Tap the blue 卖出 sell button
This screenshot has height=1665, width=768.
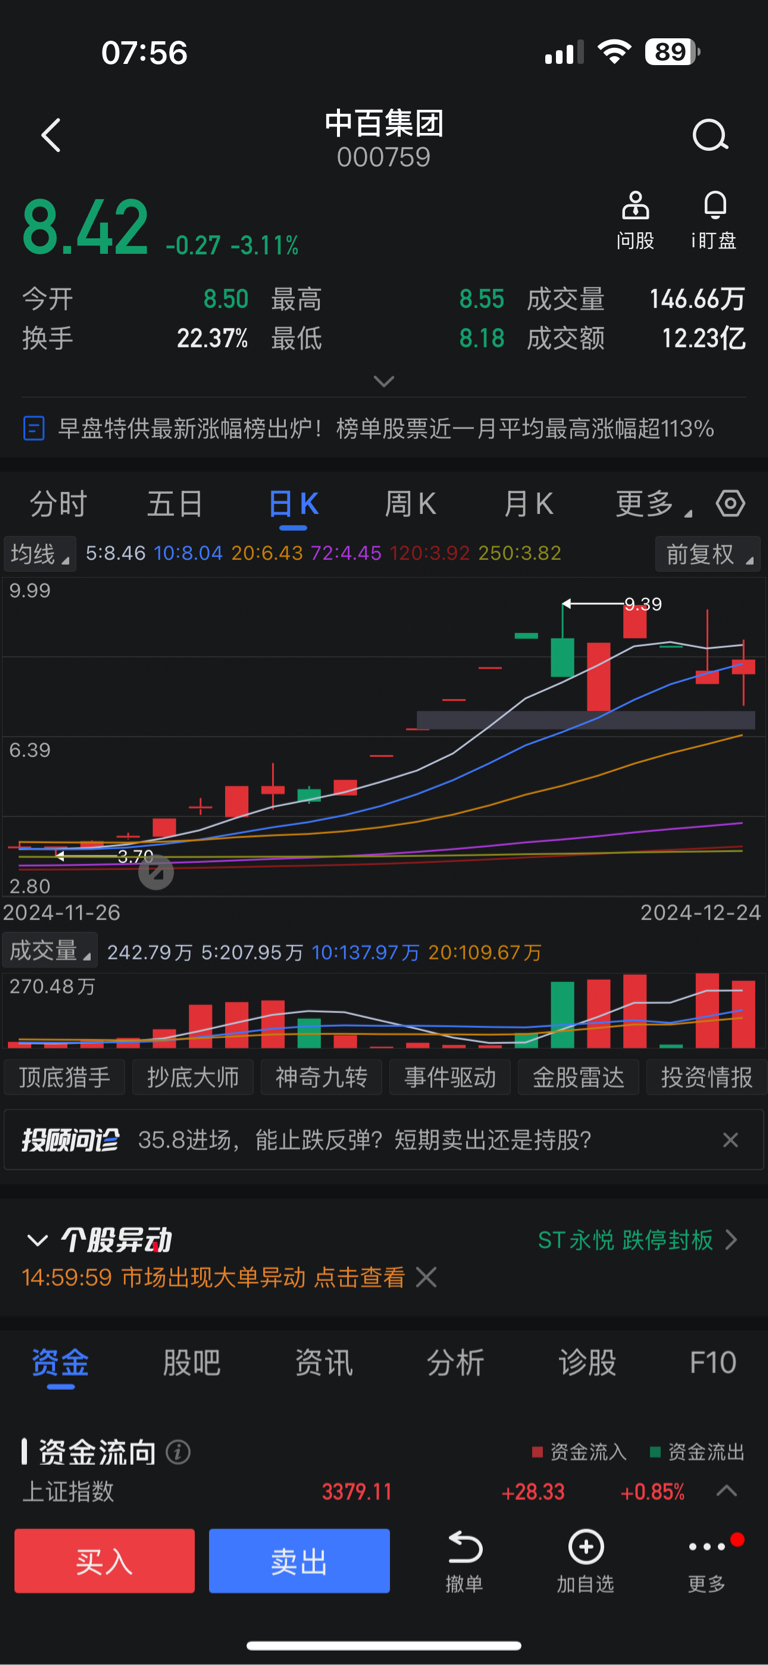tap(299, 1560)
